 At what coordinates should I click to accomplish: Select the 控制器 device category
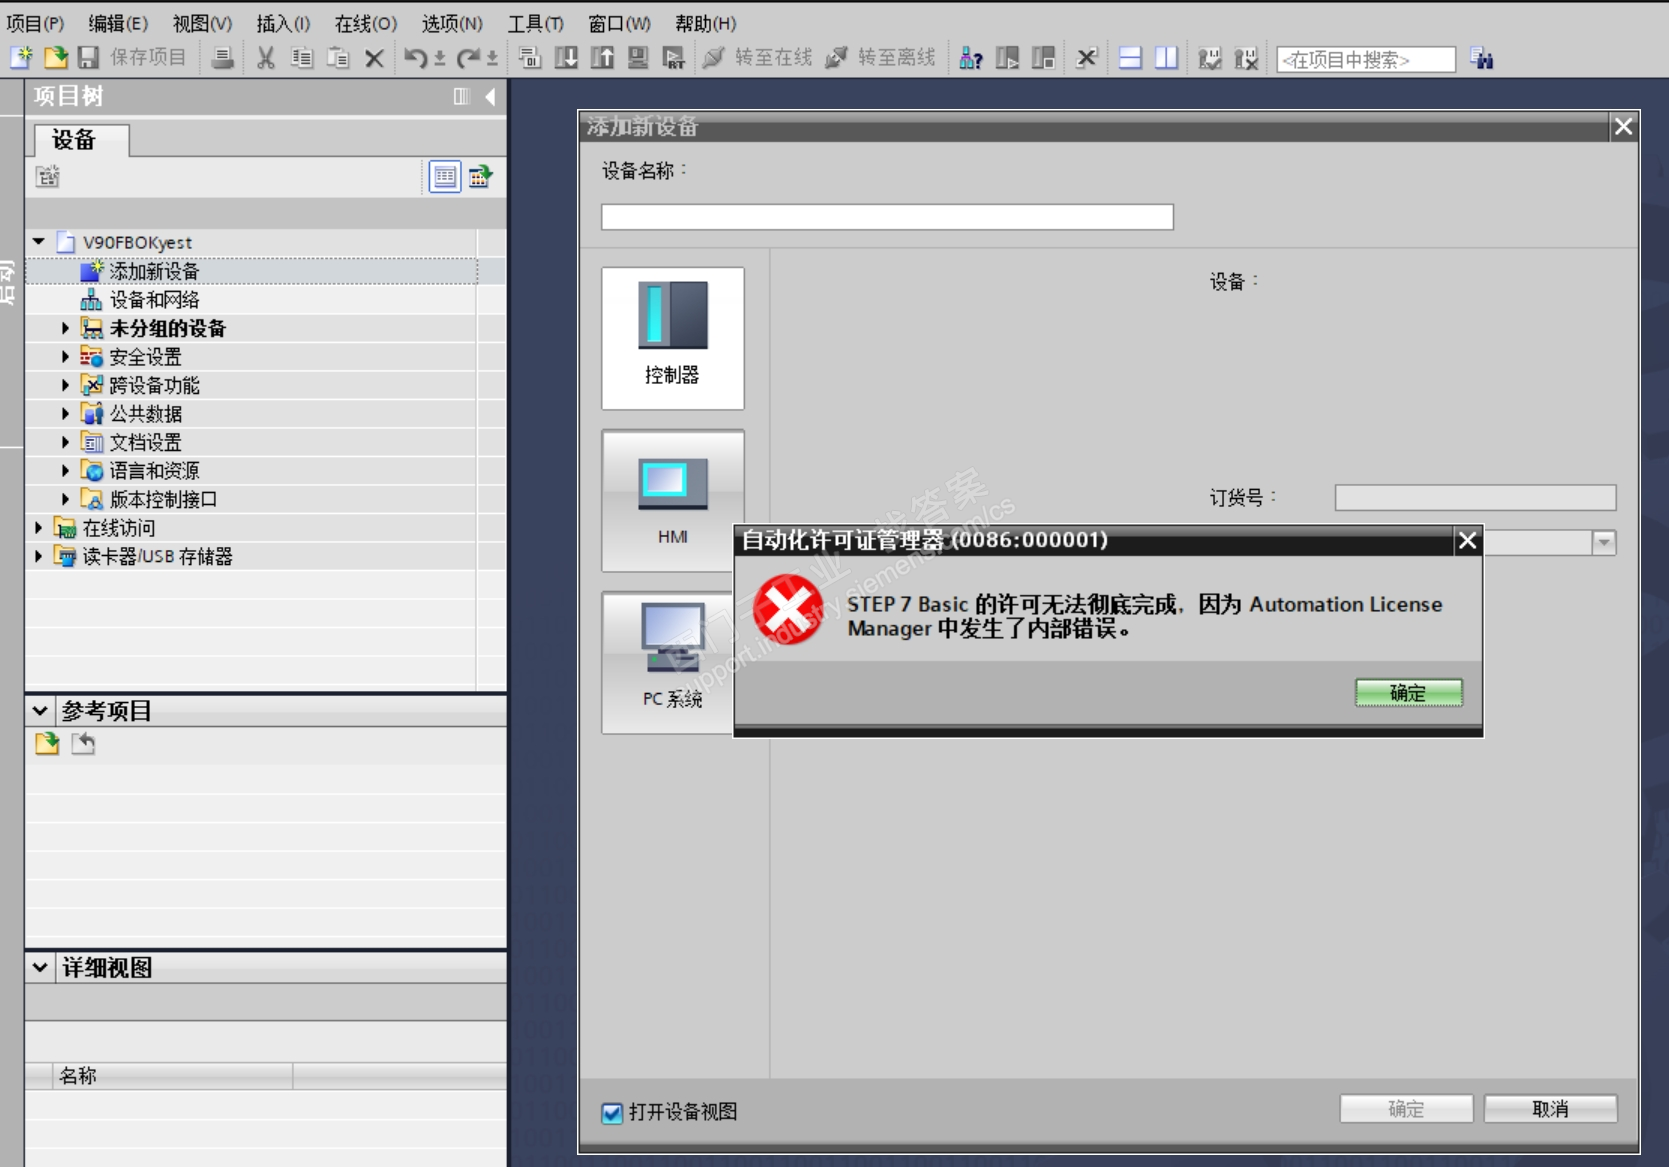673,338
